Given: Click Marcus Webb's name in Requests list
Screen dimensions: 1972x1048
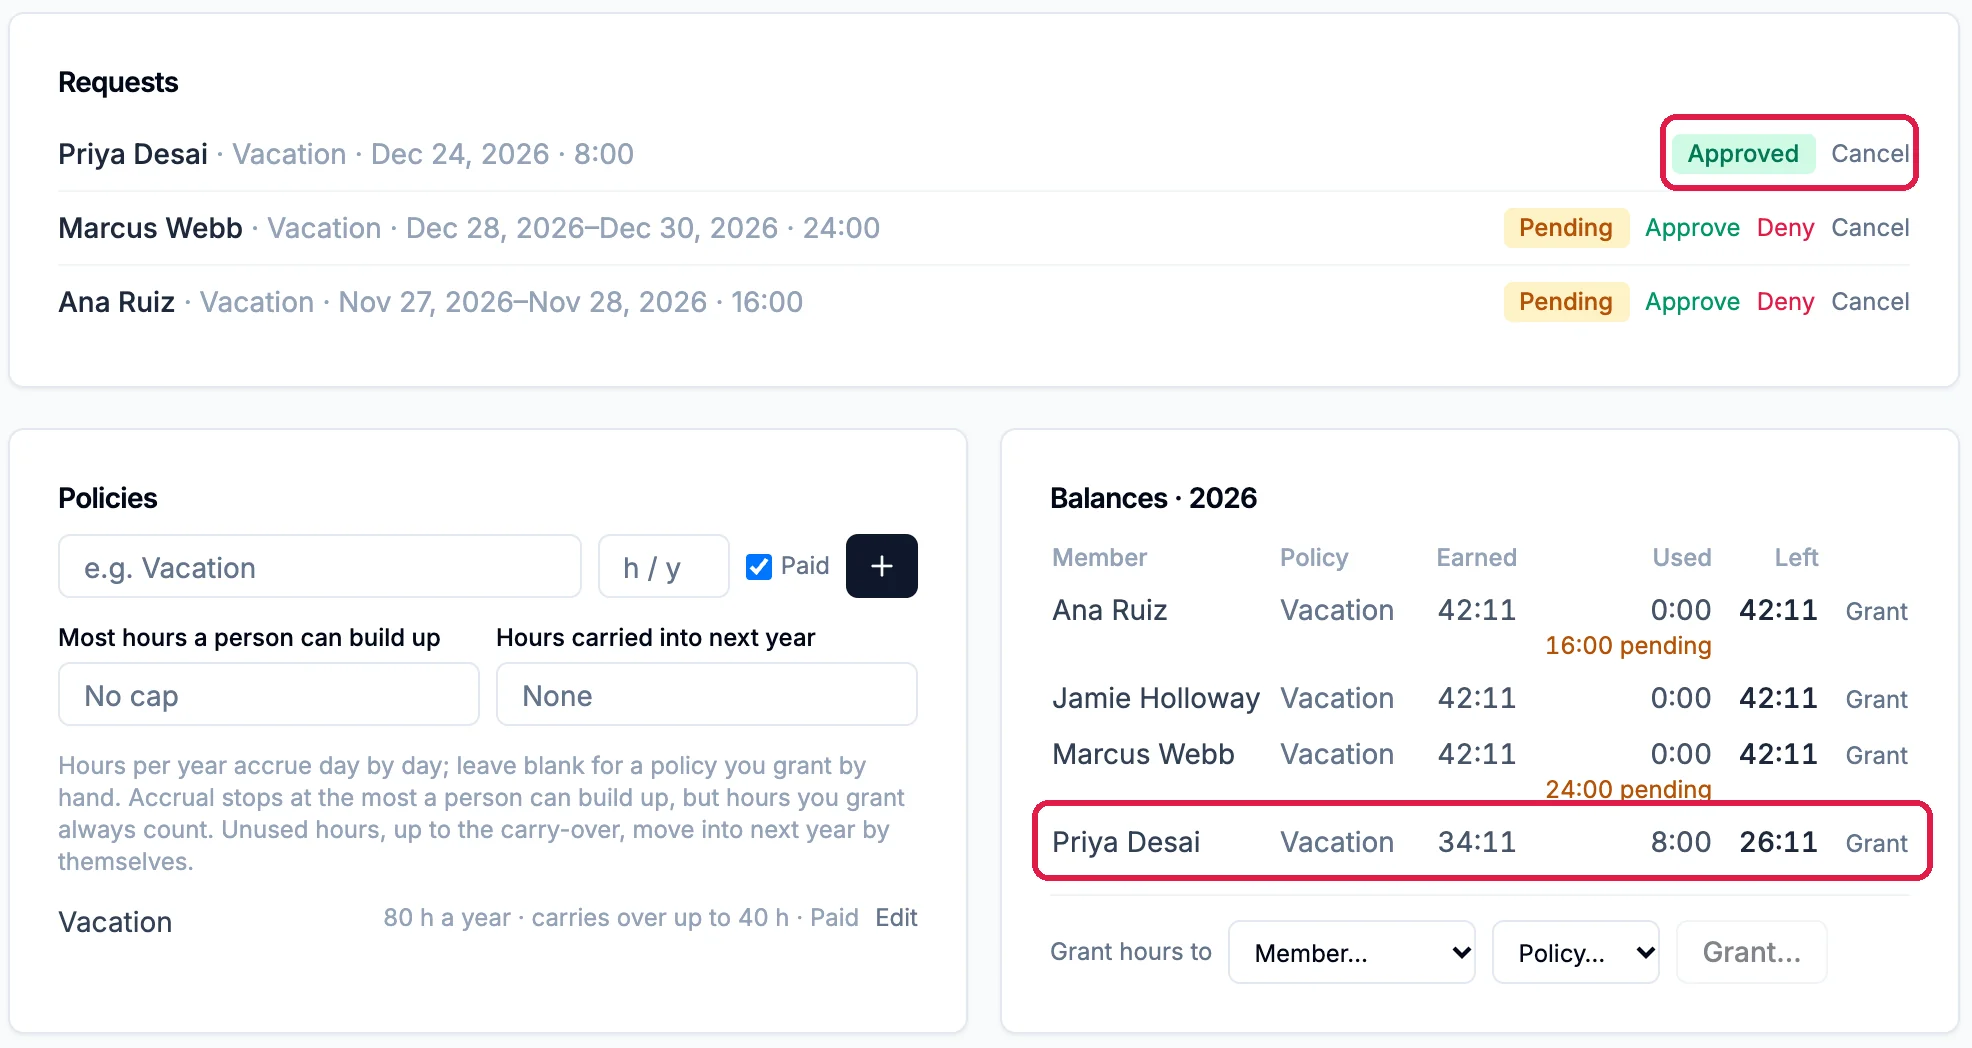Looking at the screenshot, I should 150,228.
